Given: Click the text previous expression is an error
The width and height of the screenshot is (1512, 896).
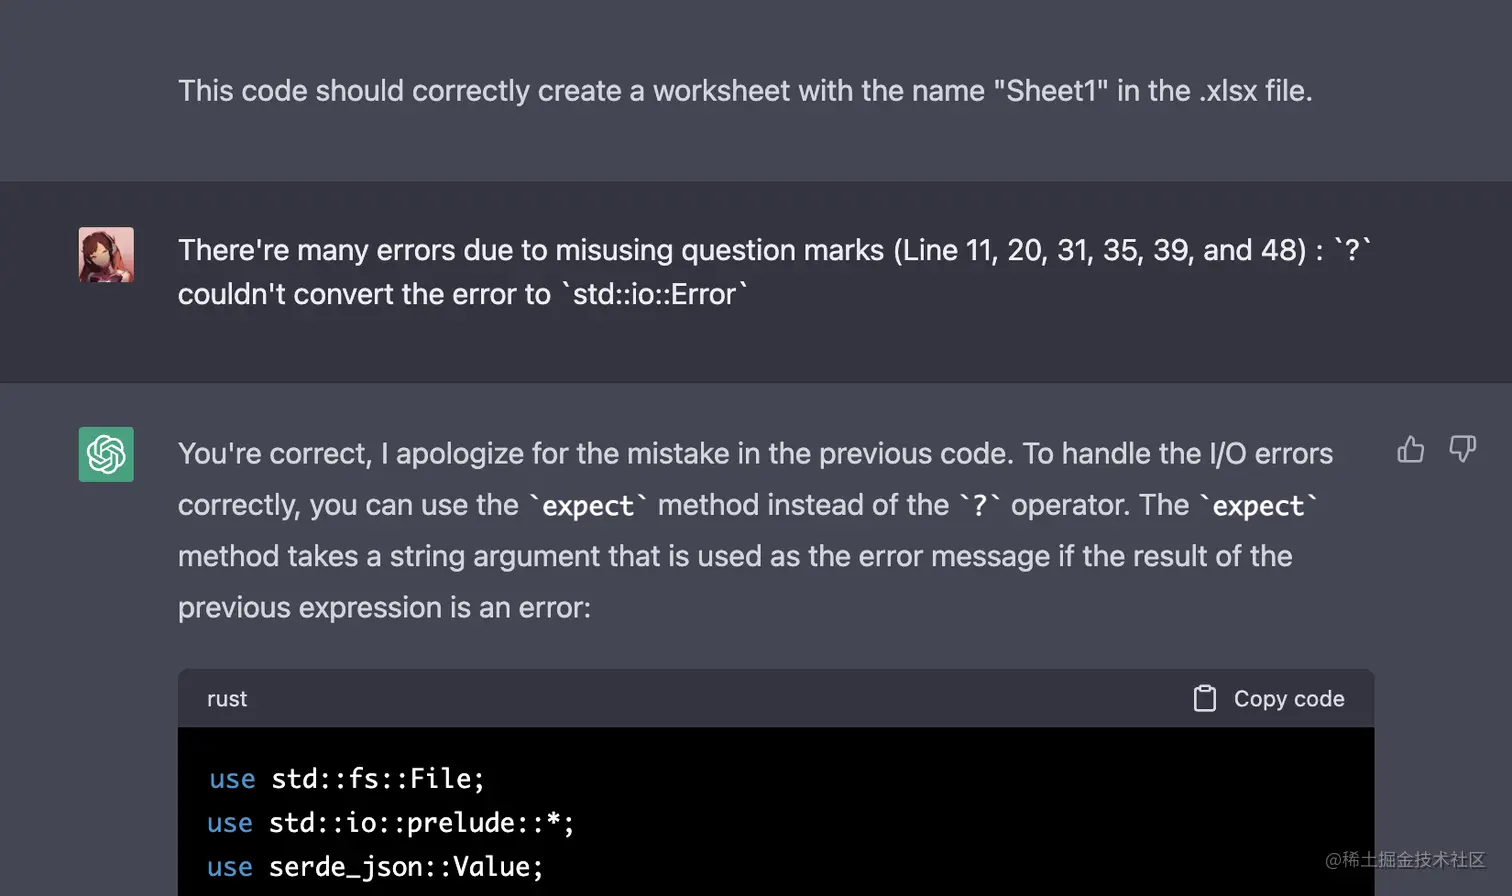Looking at the screenshot, I should pyautogui.click(x=384, y=608).
